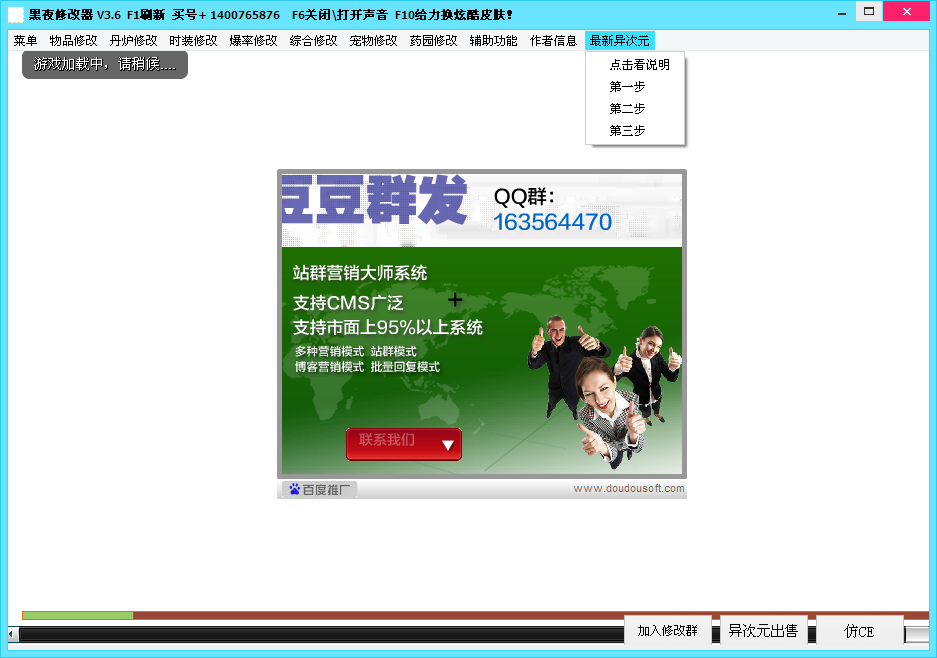The height and width of the screenshot is (658, 937).
Task: Open the www.doudousoft.com link
Action: click(629, 488)
